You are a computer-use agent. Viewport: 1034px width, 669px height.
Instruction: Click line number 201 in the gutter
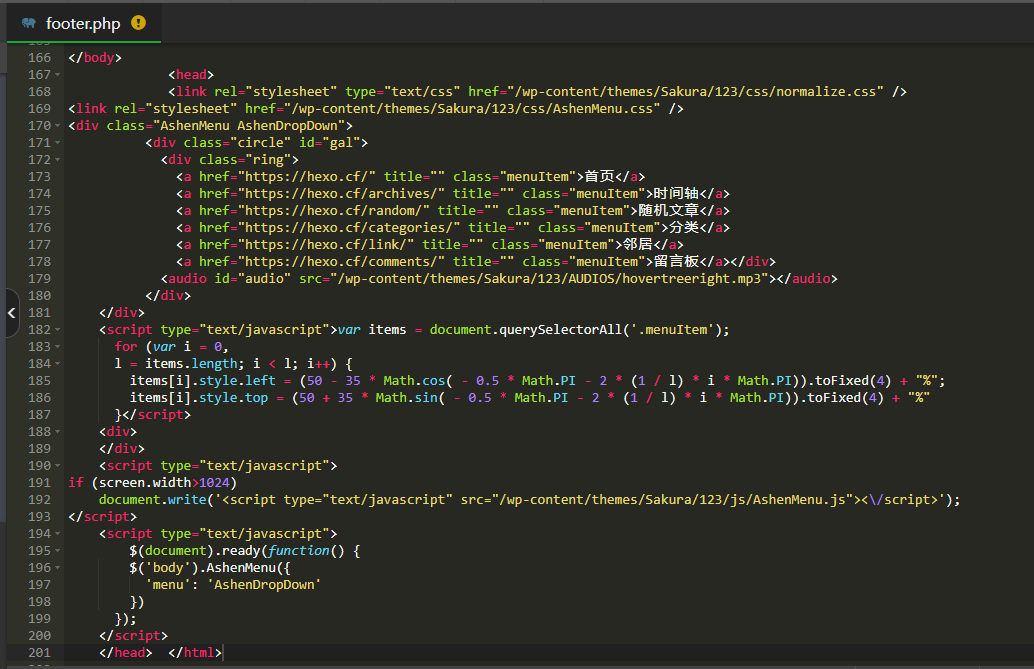point(38,653)
